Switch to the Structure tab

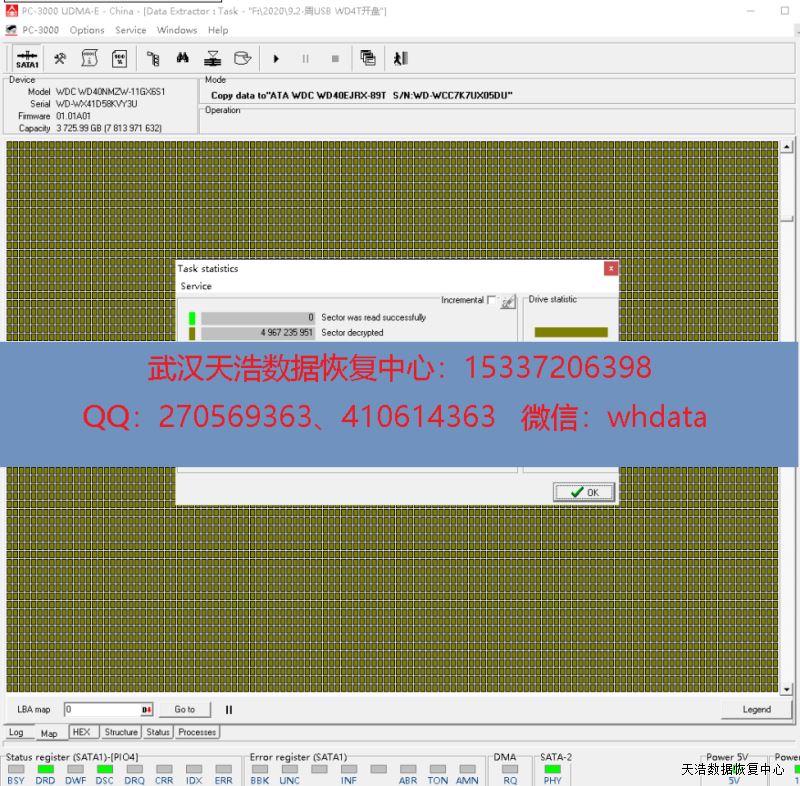(121, 732)
